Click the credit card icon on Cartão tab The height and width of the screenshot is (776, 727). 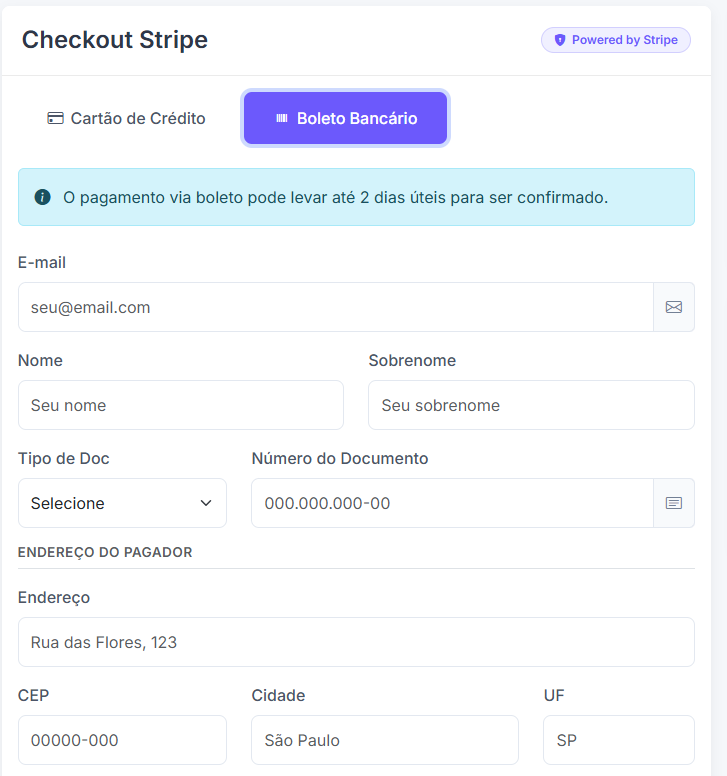[x=55, y=118]
